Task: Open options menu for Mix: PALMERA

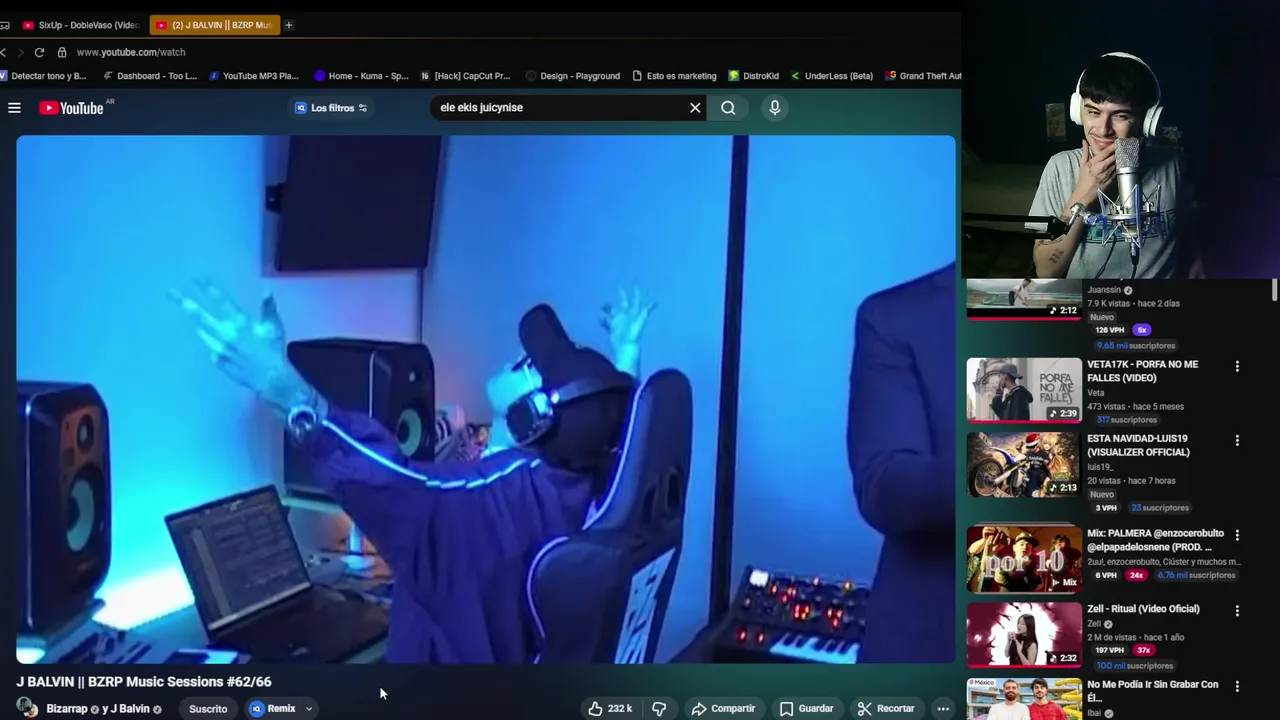Action: [1237, 535]
